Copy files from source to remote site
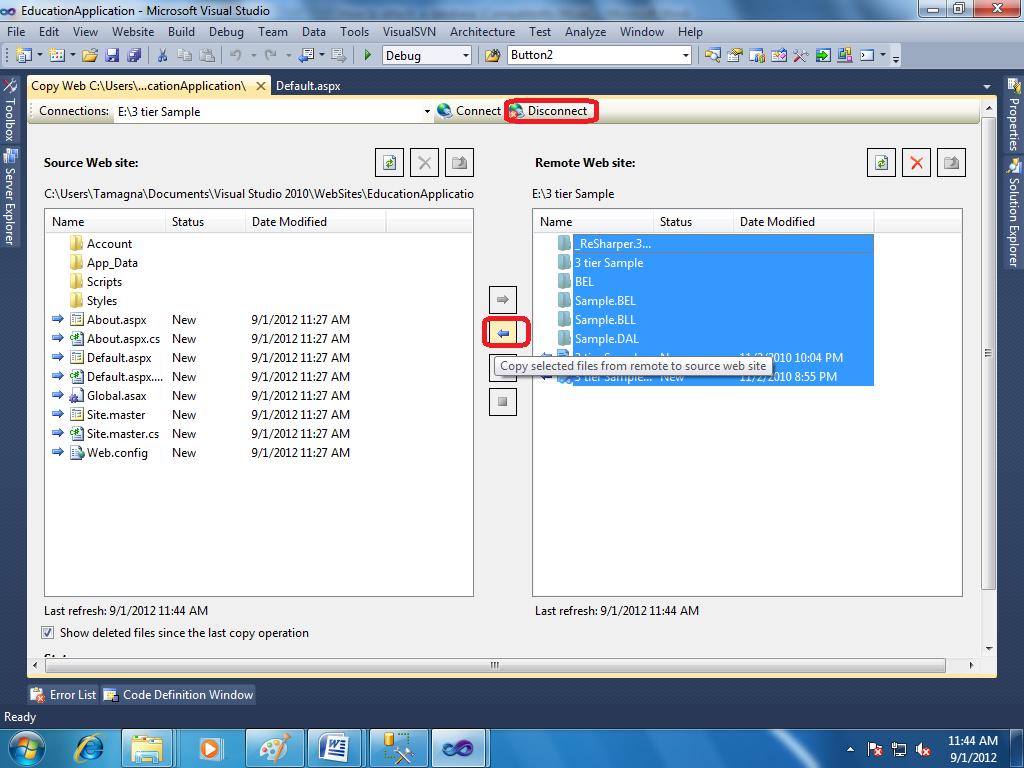This screenshot has width=1024, height=768. (503, 298)
